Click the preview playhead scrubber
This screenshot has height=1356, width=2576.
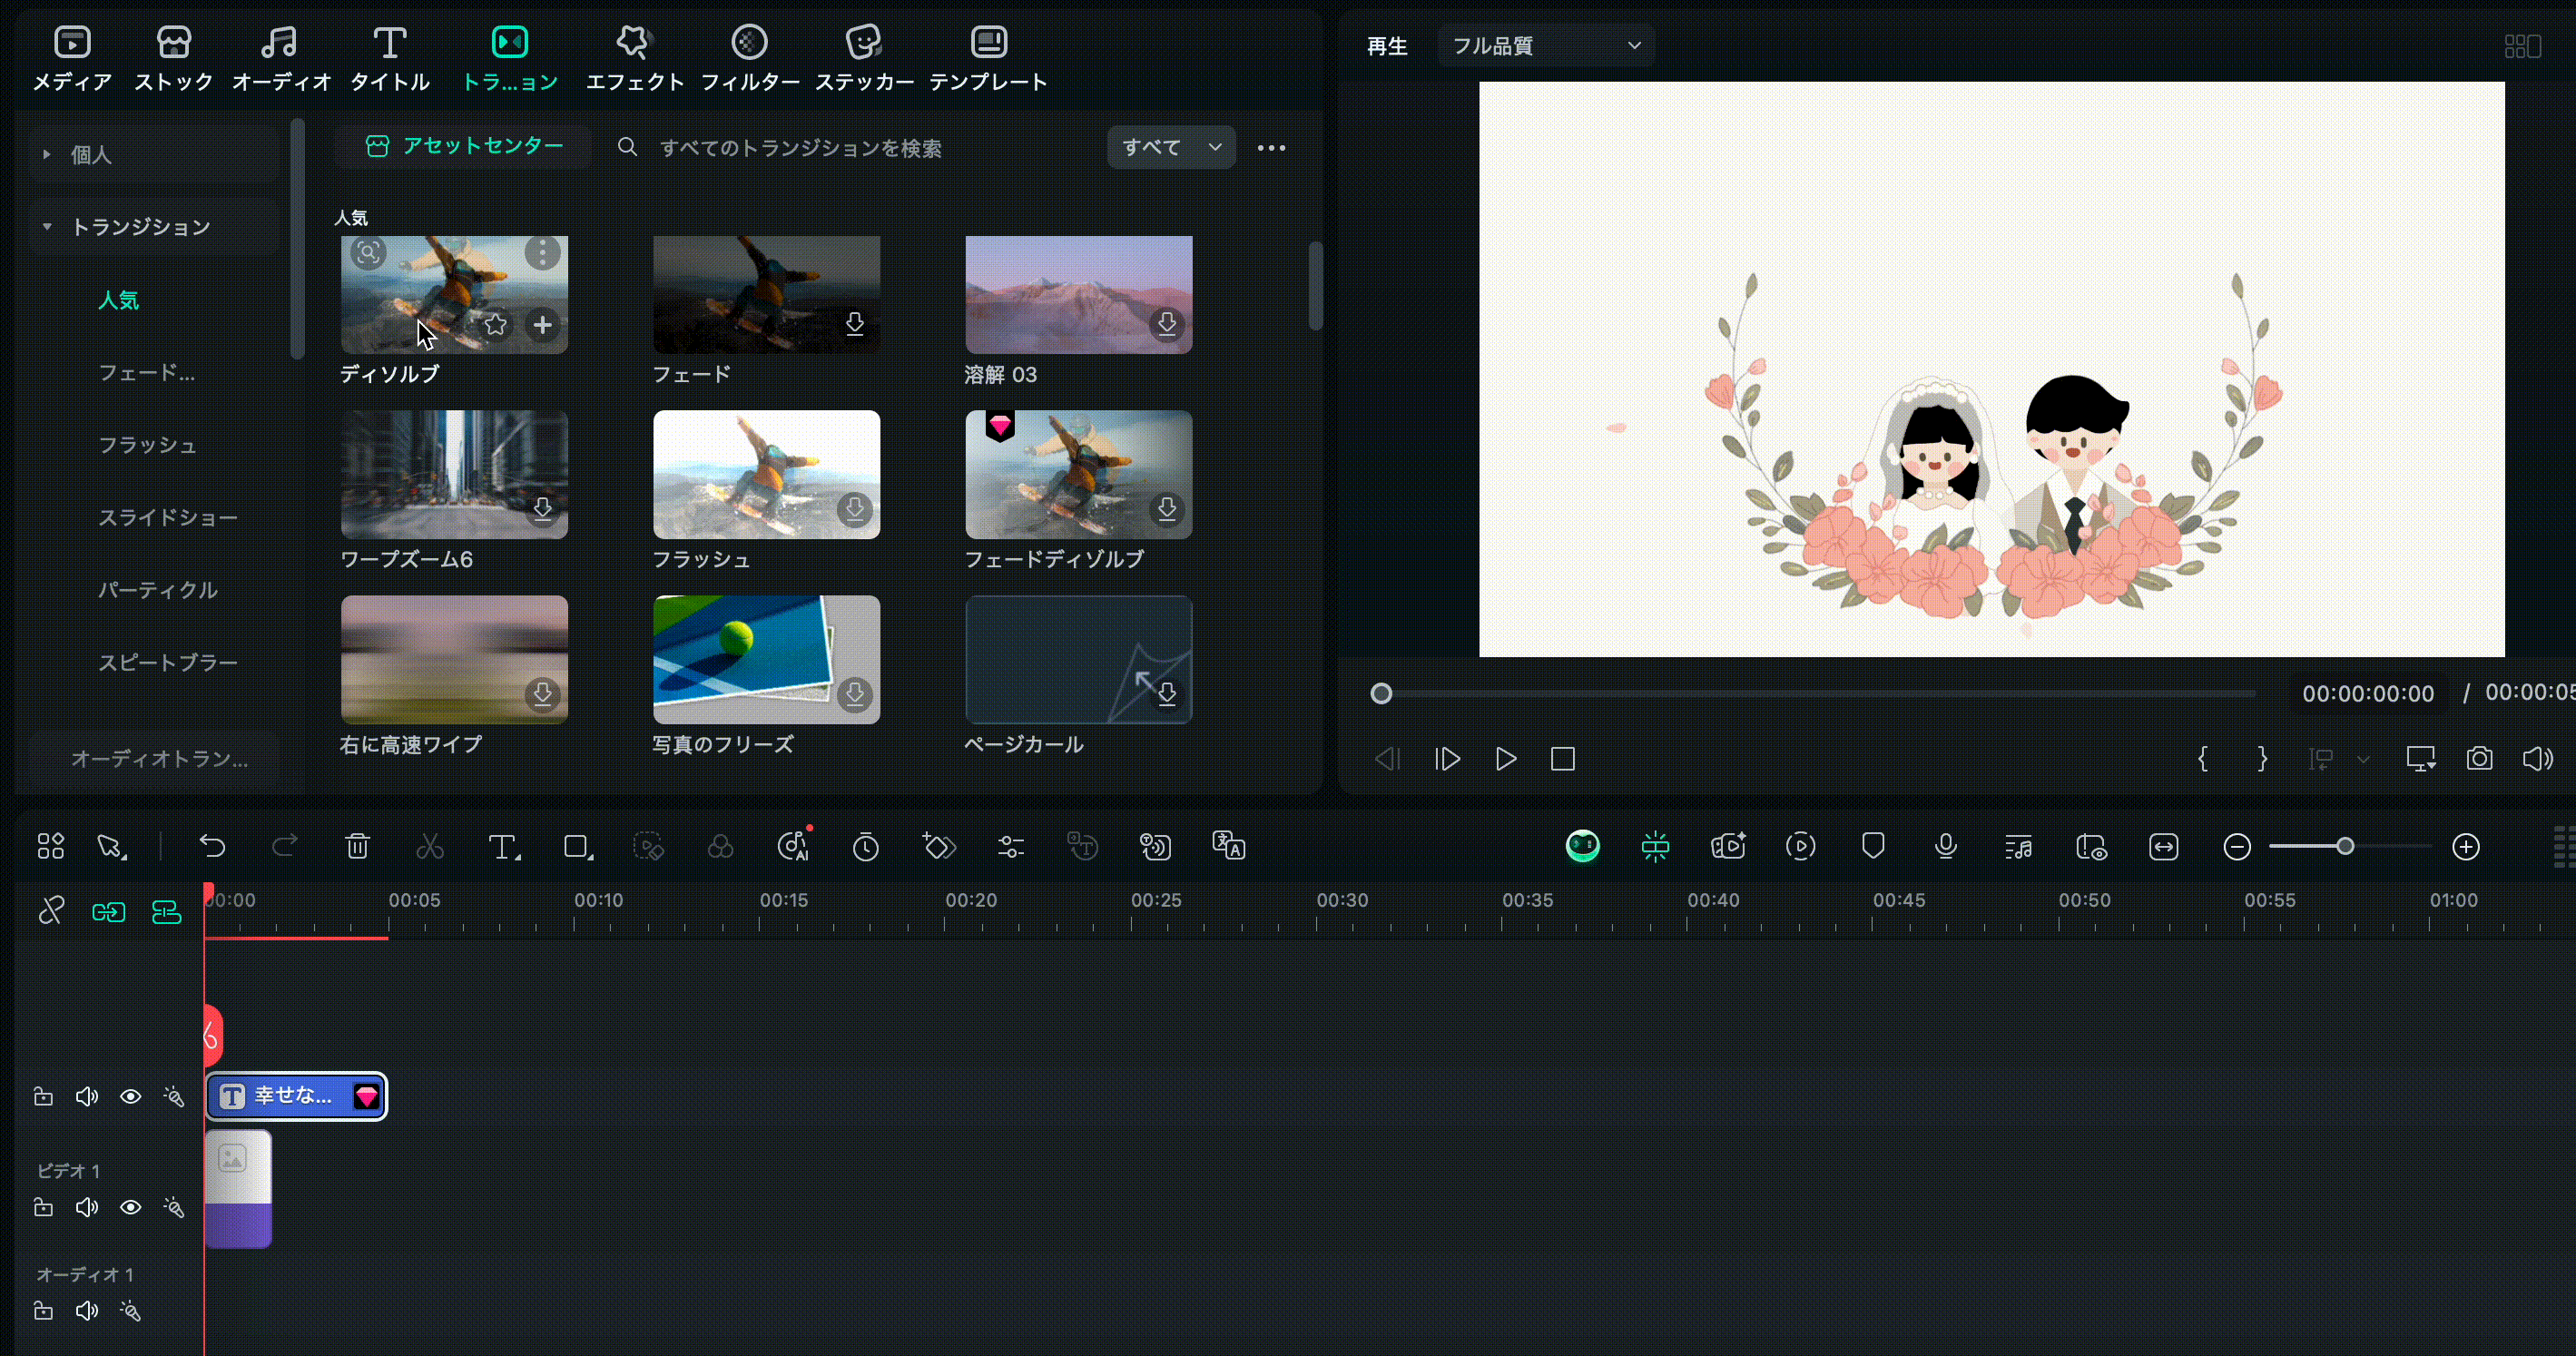(x=1381, y=693)
